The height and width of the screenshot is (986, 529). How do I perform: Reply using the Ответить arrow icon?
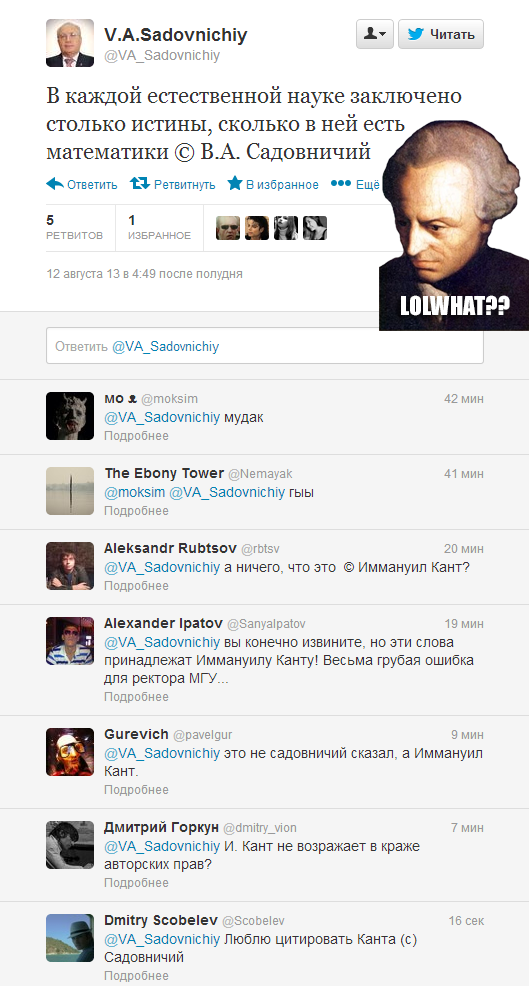tap(55, 184)
